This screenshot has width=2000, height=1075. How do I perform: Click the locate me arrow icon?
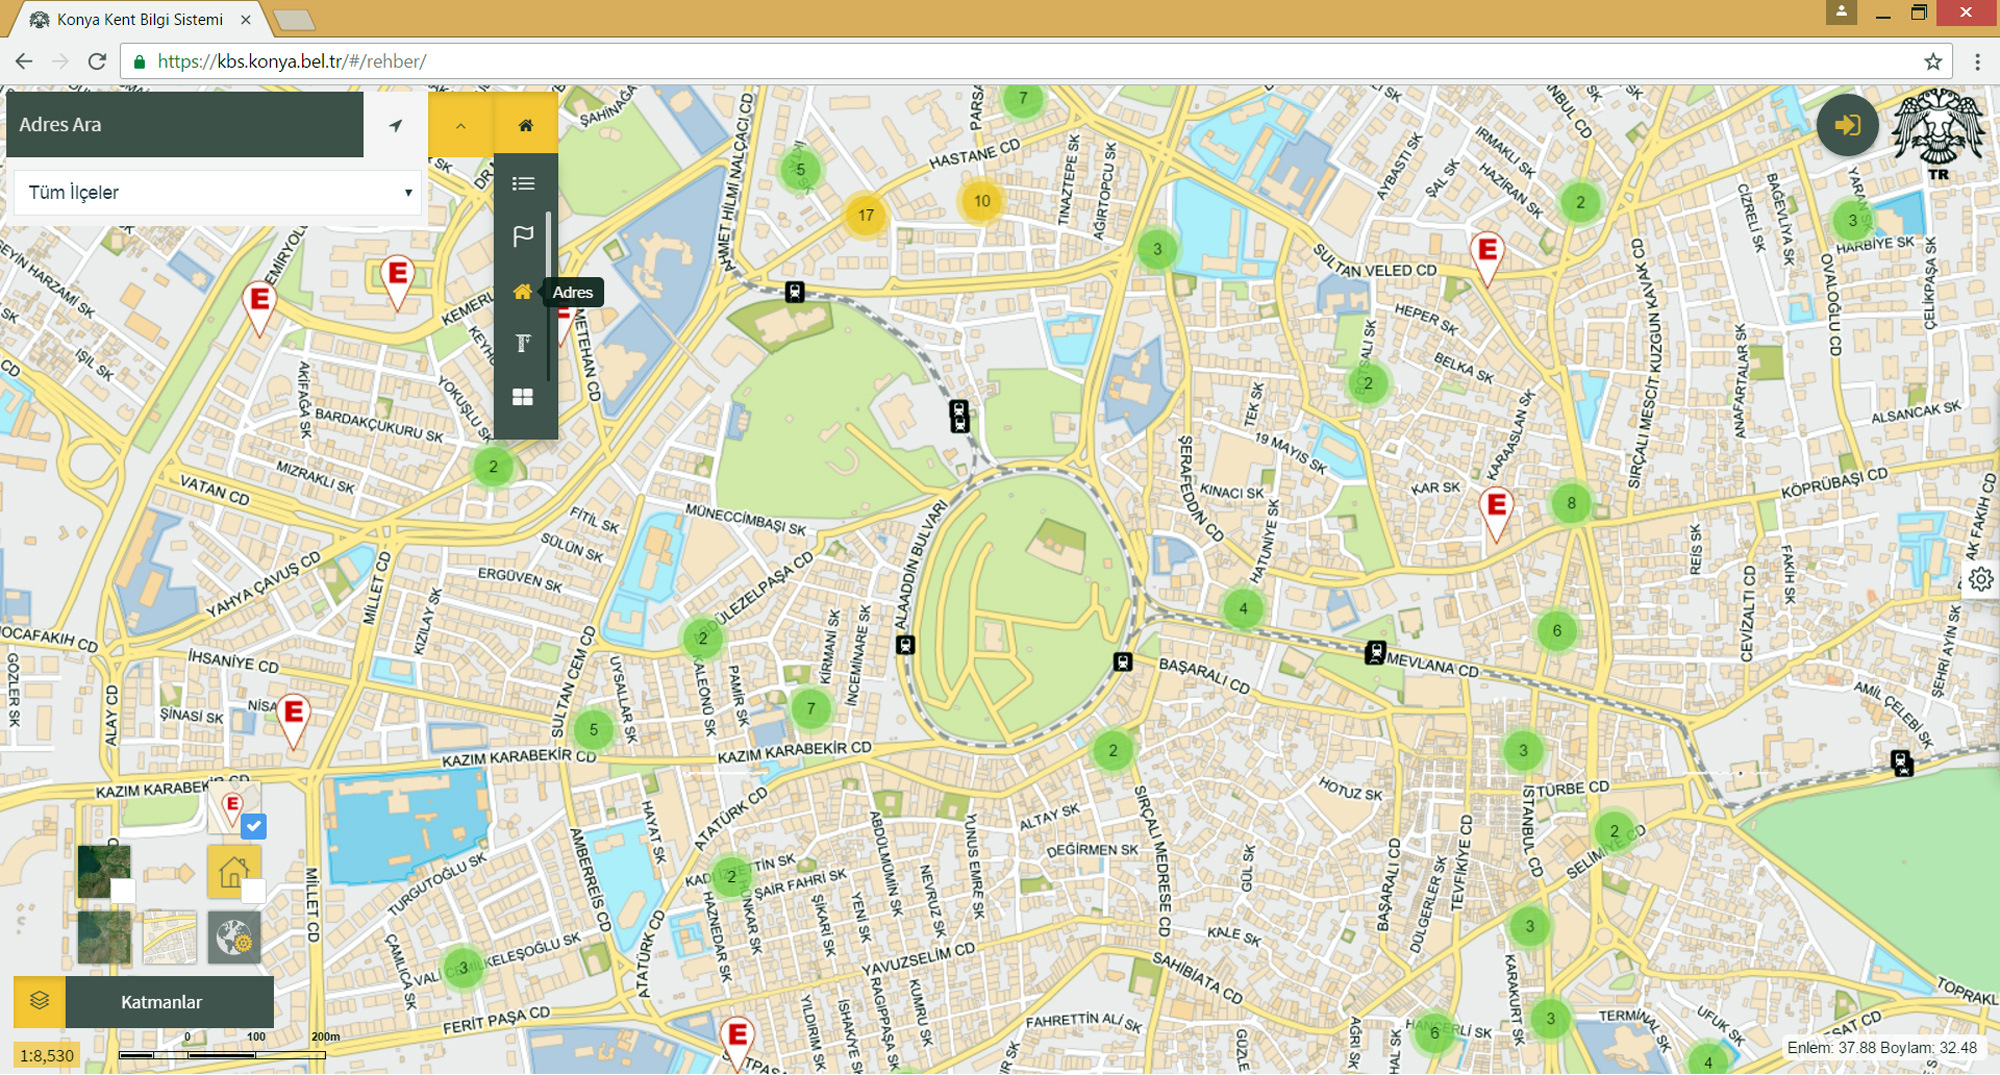click(396, 125)
